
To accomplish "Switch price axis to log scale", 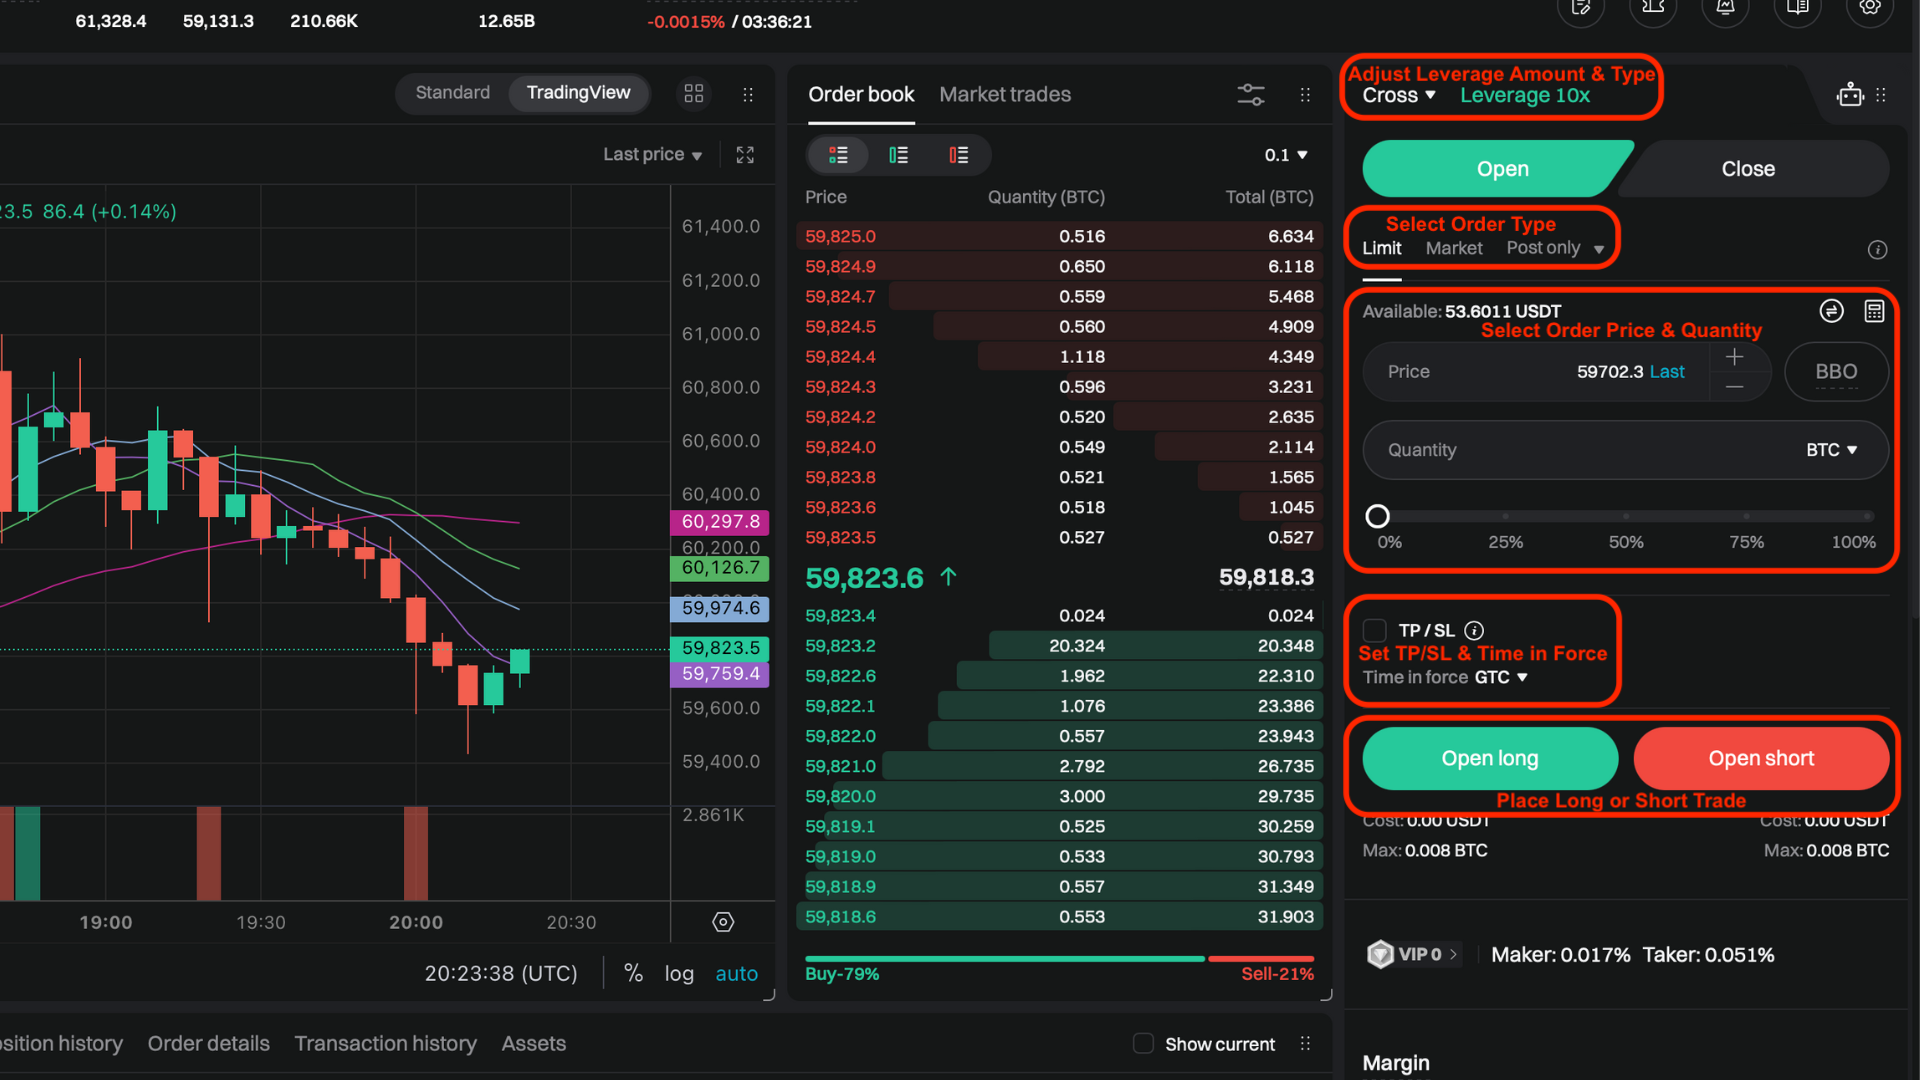I will pyautogui.click(x=679, y=973).
